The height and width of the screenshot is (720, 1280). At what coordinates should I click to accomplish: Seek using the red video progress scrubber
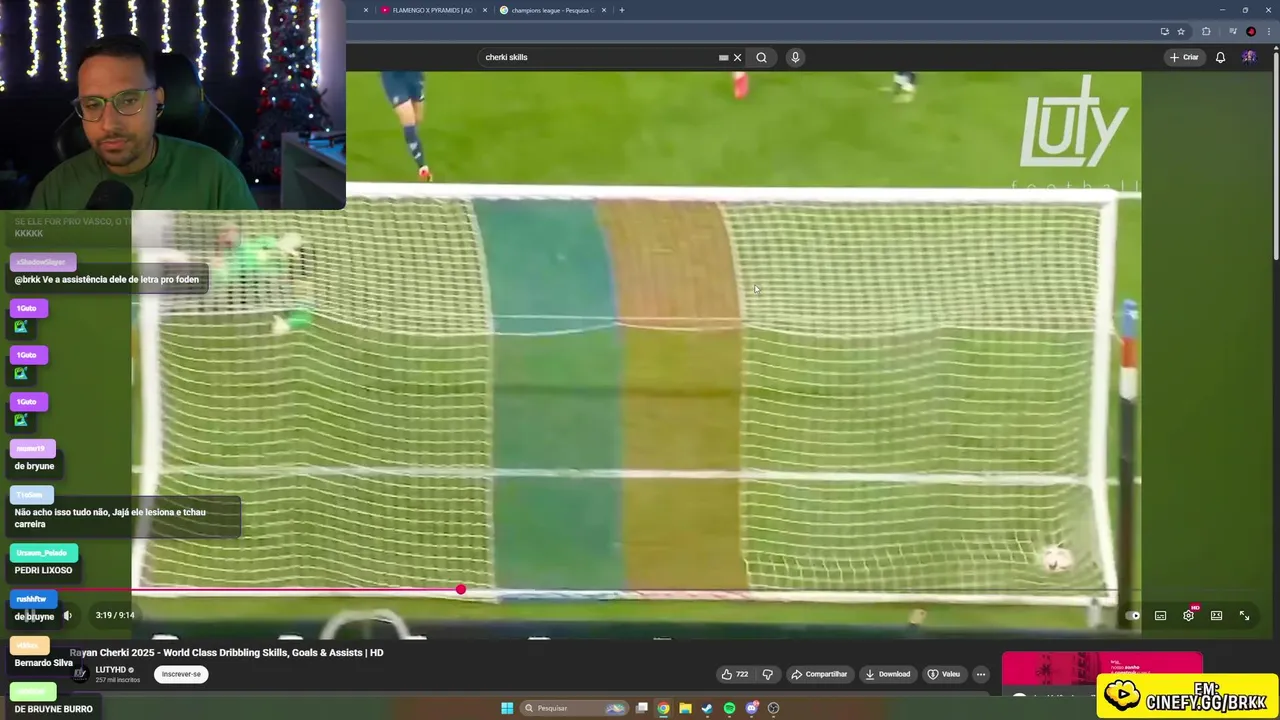(461, 590)
